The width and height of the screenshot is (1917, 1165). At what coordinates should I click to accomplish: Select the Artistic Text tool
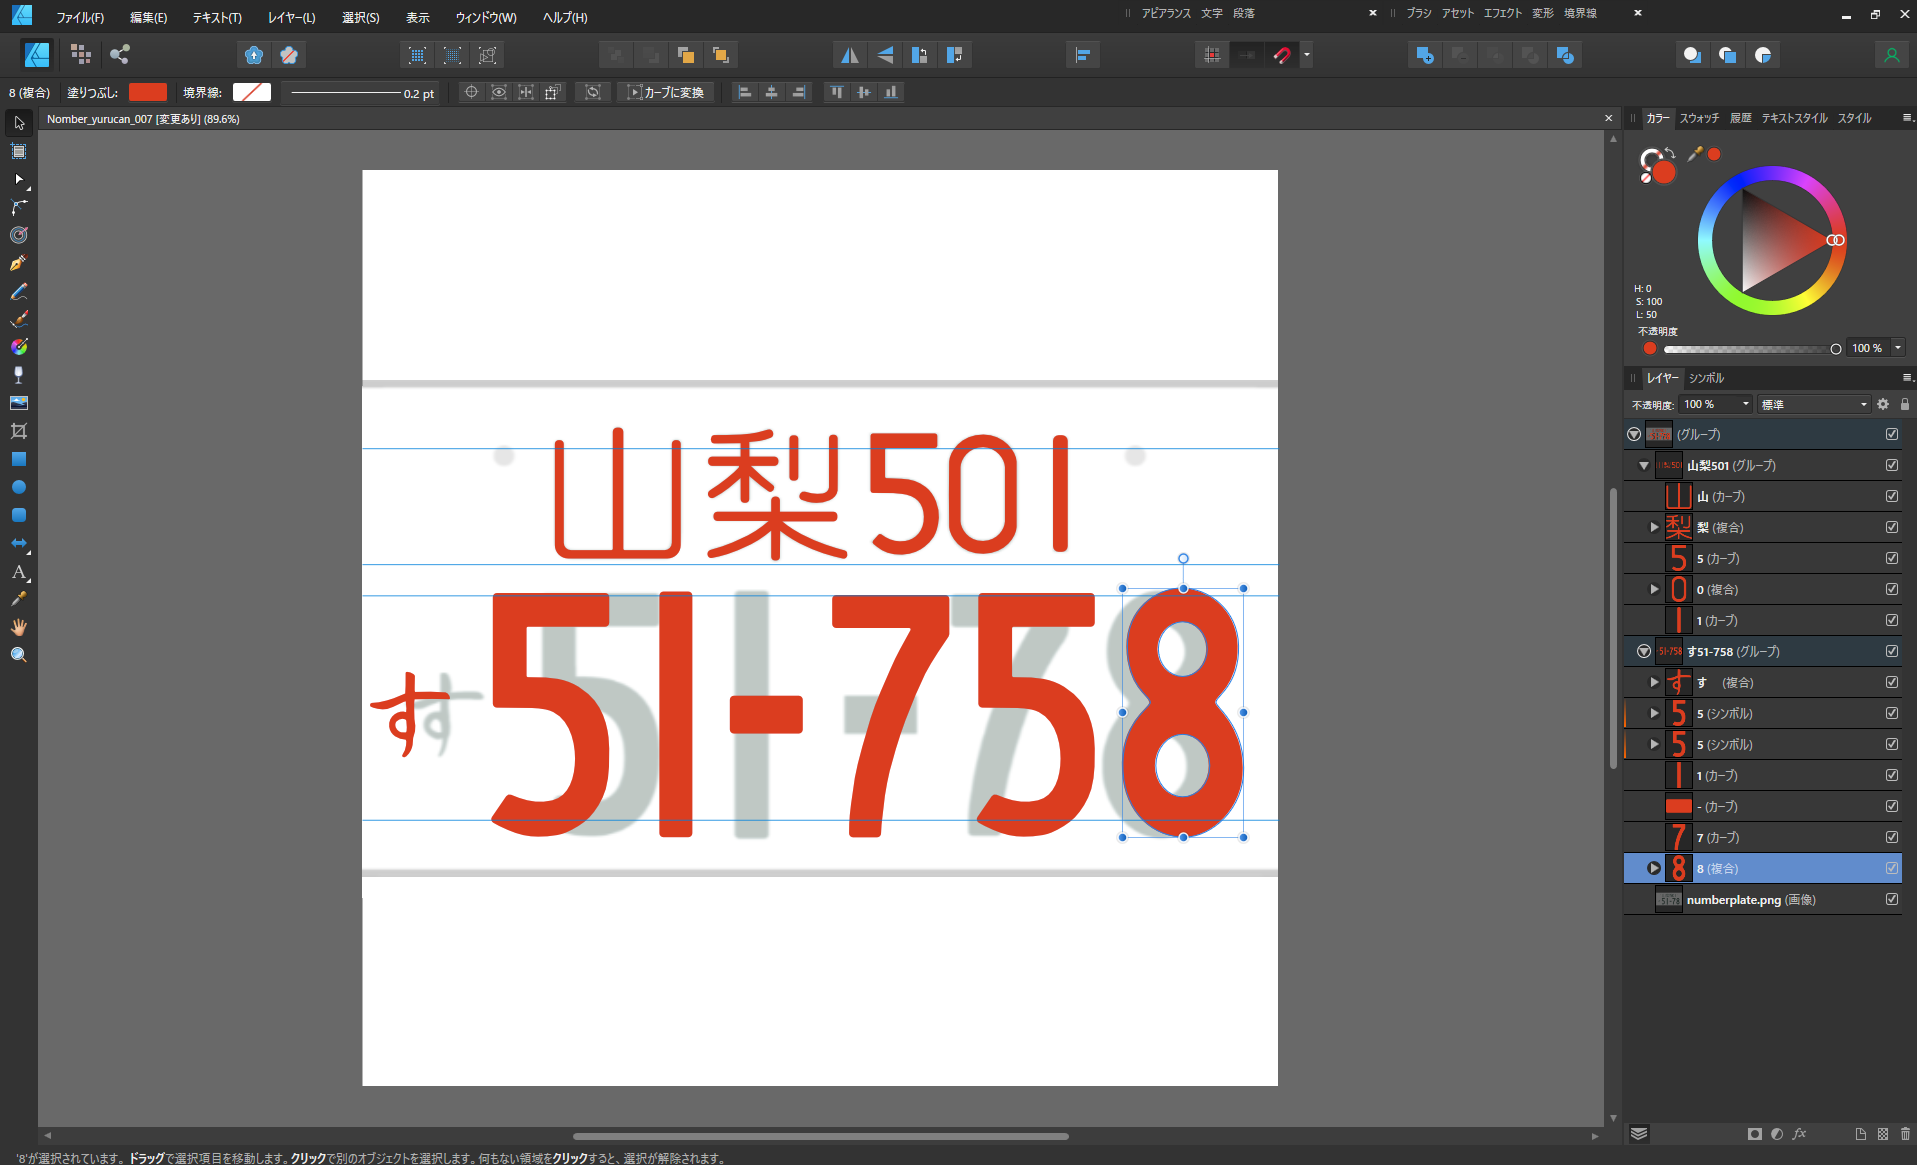coord(19,572)
